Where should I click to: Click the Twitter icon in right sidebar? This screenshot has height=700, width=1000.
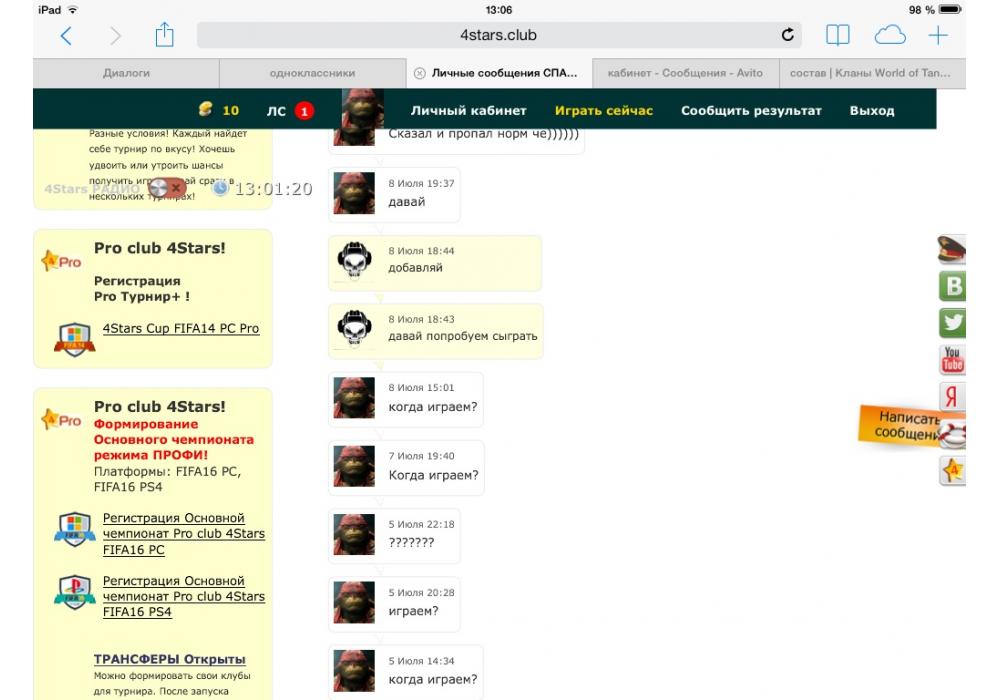tap(952, 322)
